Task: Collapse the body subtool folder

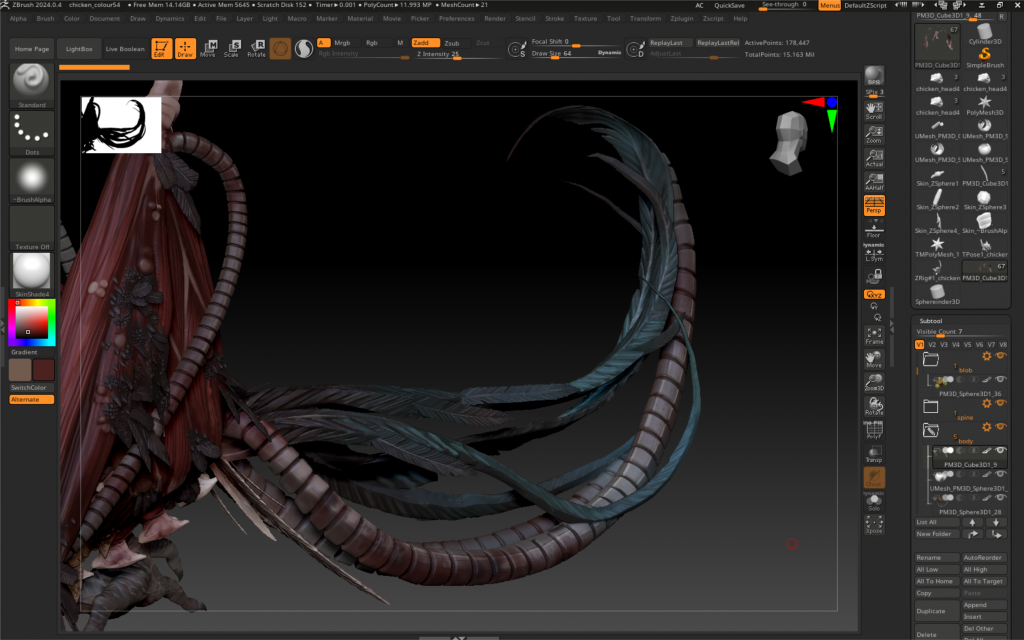Action: click(x=931, y=430)
